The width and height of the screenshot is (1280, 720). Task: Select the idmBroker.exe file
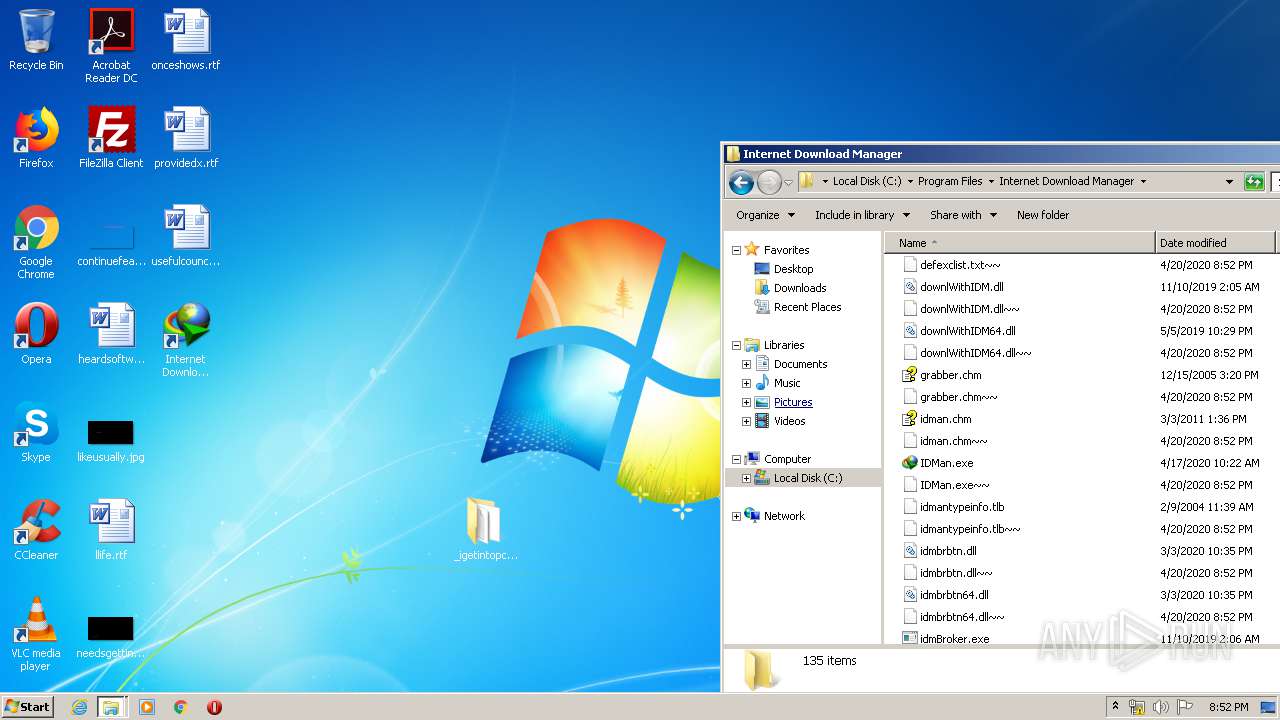[954, 639]
